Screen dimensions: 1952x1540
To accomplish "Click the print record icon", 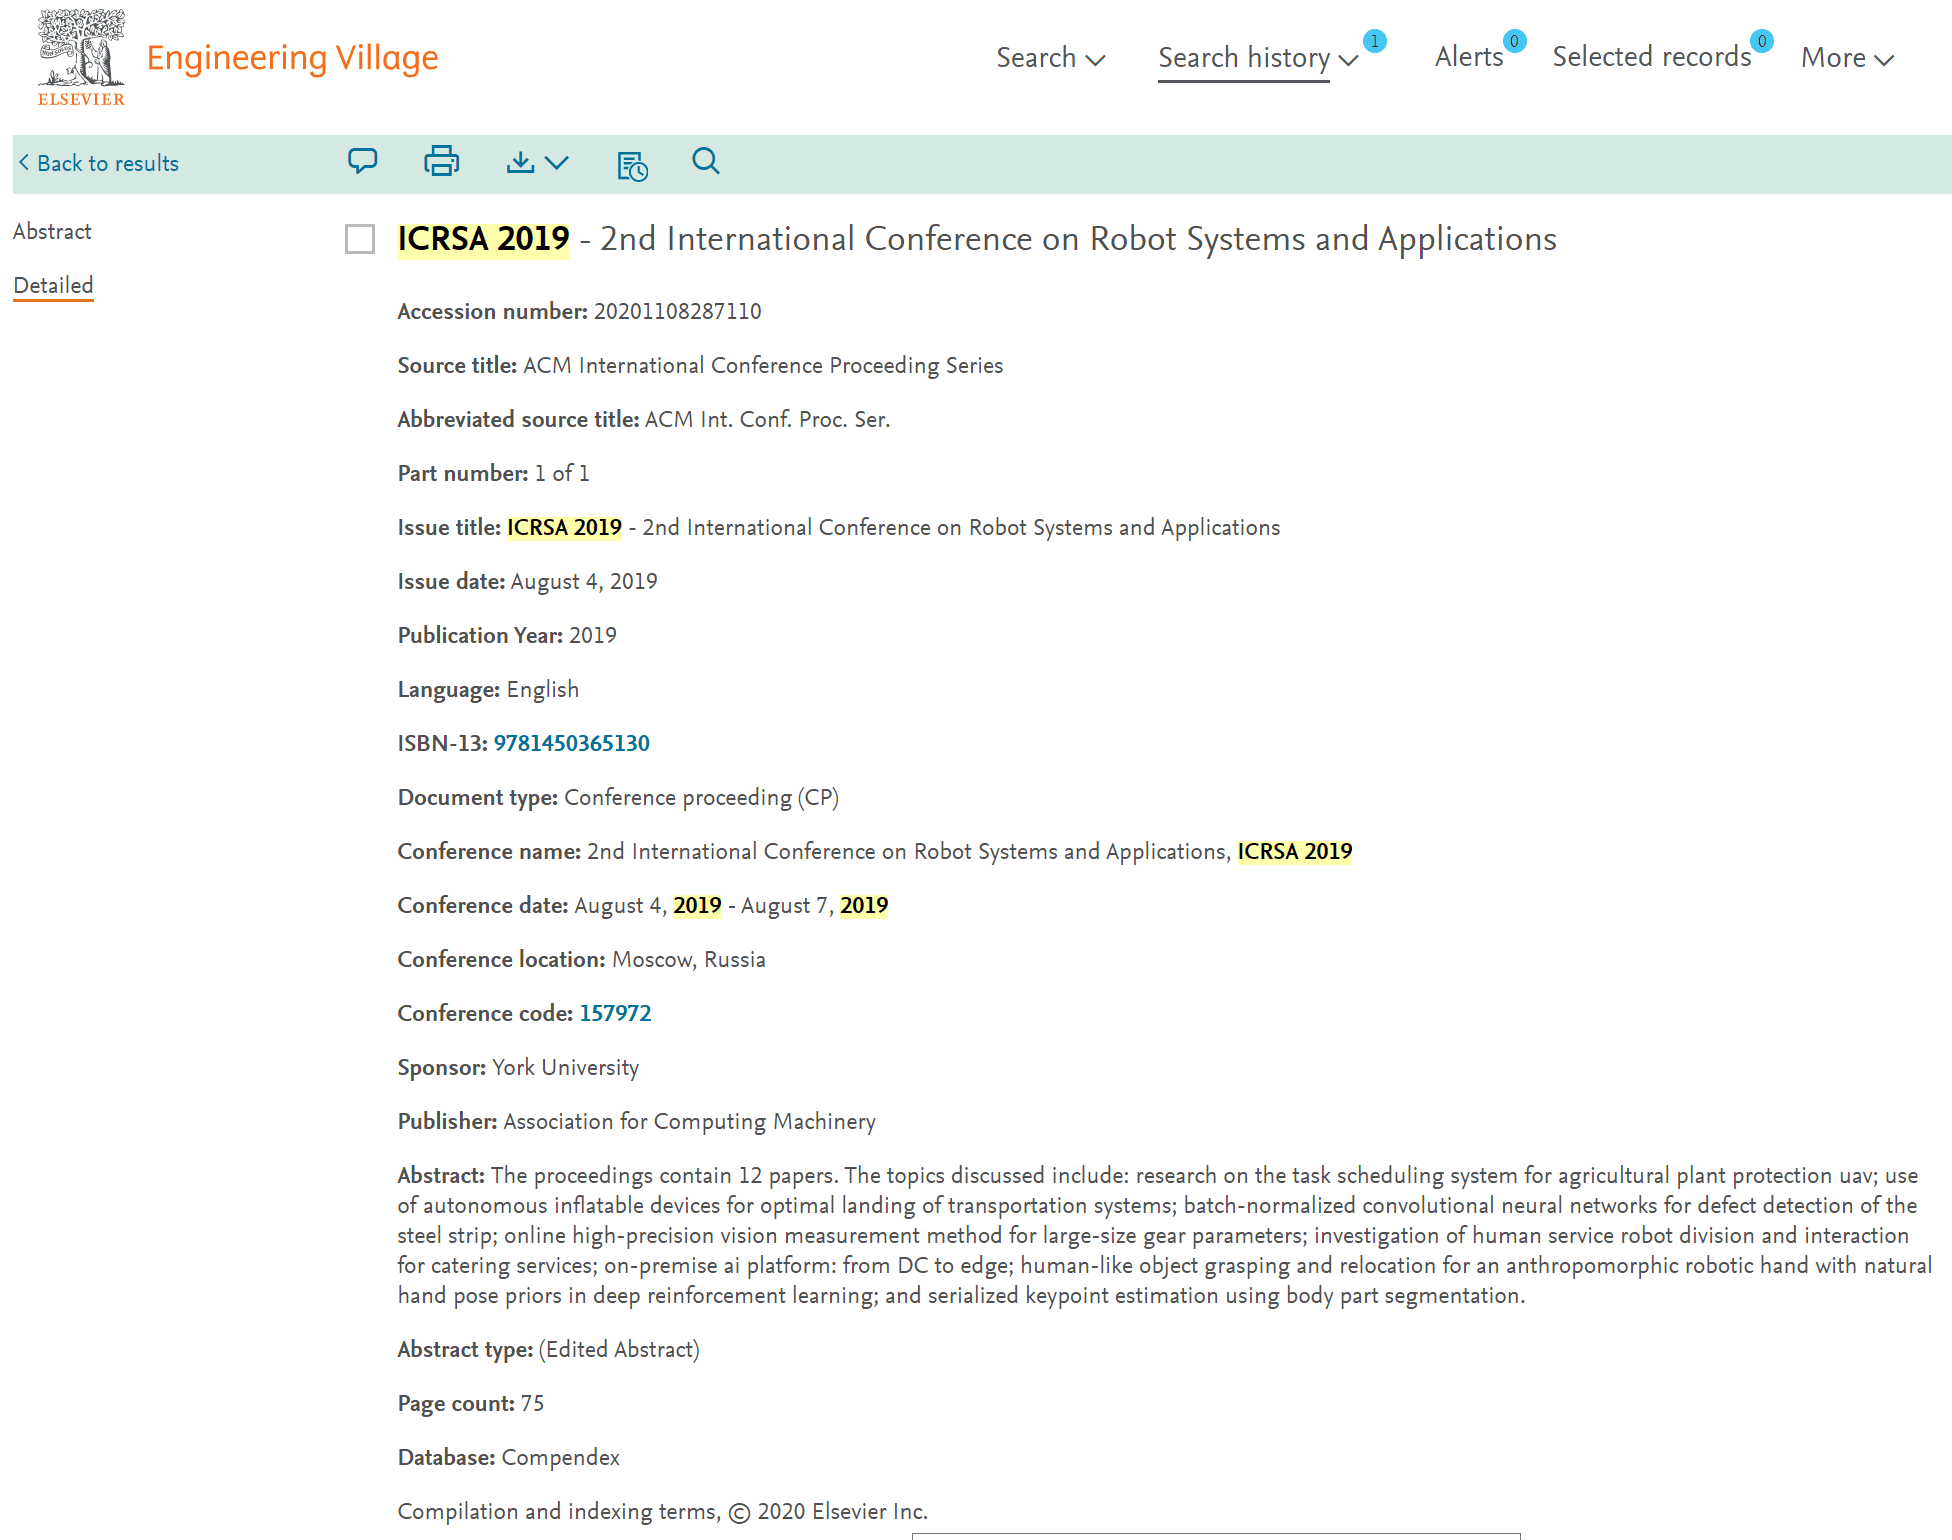I will pyautogui.click(x=441, y=161).
